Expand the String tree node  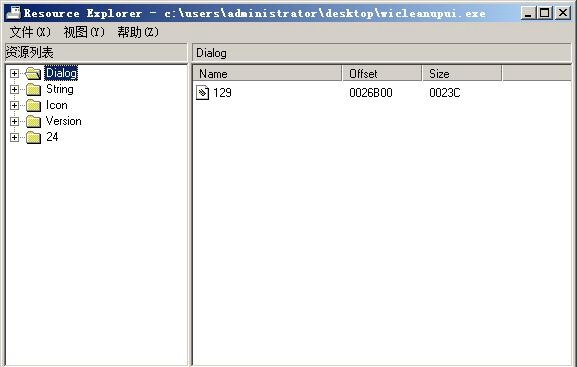[14, 89]
